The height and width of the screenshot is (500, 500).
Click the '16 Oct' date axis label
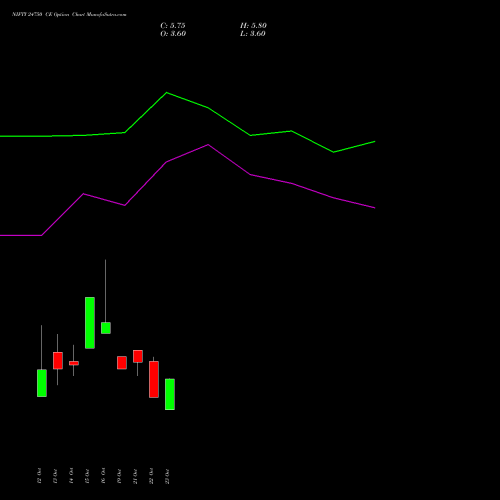pos(103,476)
